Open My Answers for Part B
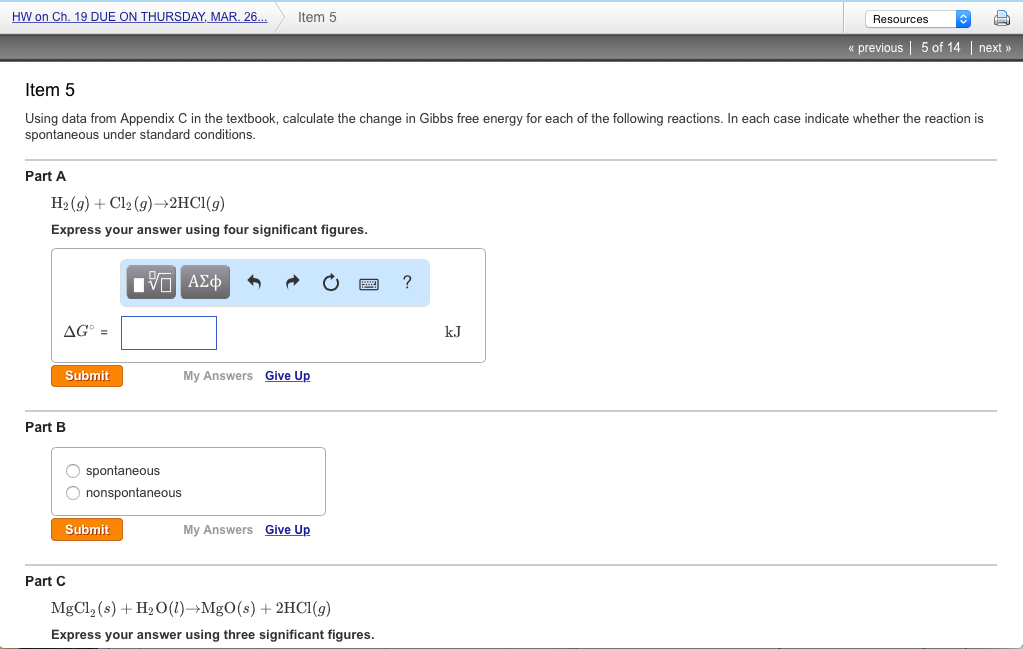1023x649 pixels. click(x=218, y=530)
